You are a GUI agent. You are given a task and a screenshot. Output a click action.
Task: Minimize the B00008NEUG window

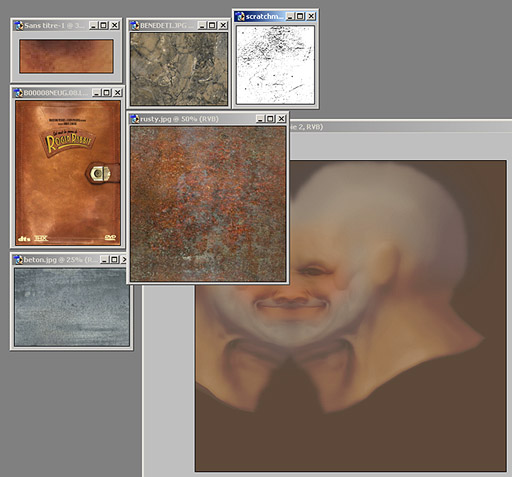pyautogui.click(x=96, y=93)
